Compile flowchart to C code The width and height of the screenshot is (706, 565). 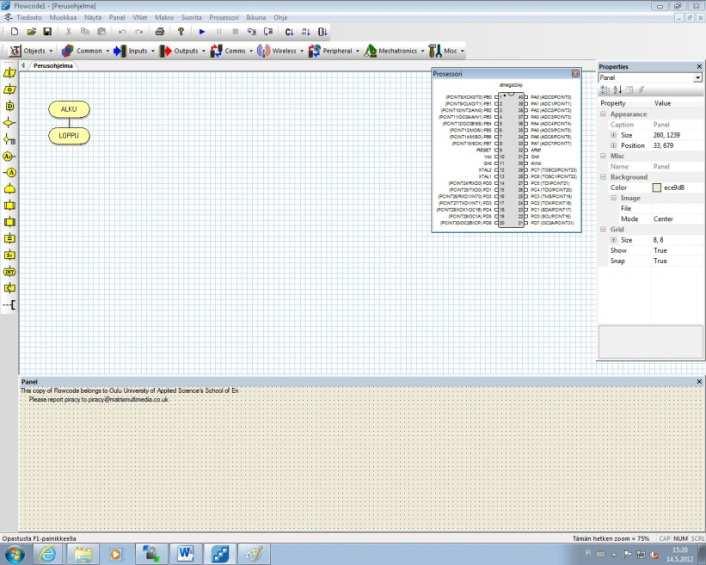tap(289, 32)
